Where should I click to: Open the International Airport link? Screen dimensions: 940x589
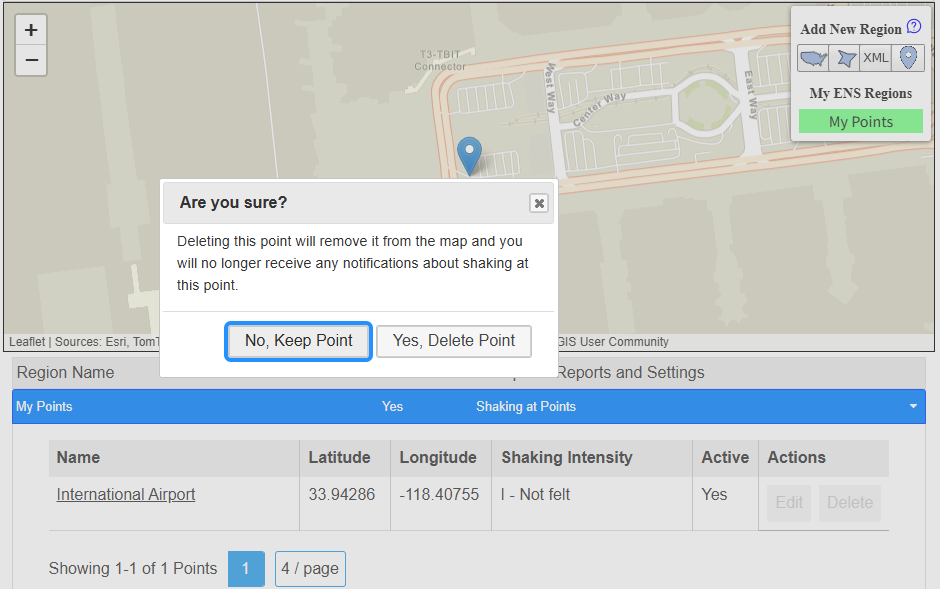click(126, 494)
